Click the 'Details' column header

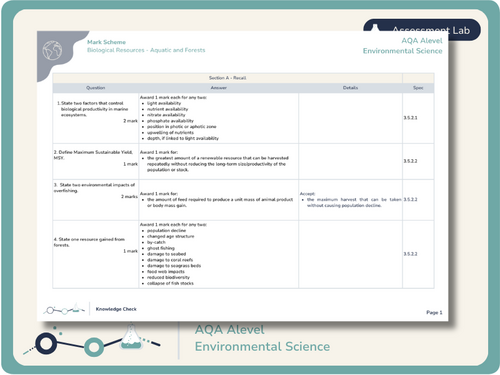[350, 88]
